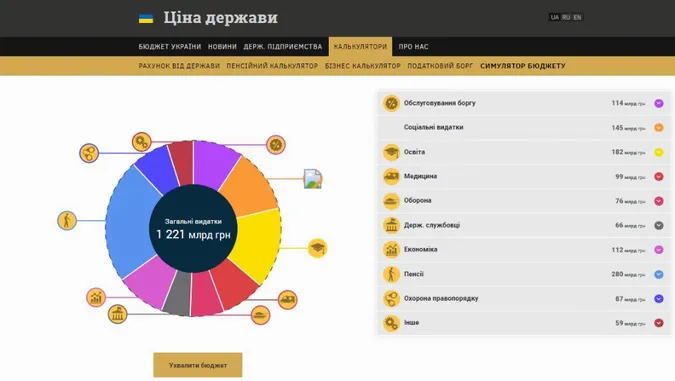This screenshot has height=381, width=675.
Task: Click the Ukrainian flag logo icon
Action: [146, 19]
